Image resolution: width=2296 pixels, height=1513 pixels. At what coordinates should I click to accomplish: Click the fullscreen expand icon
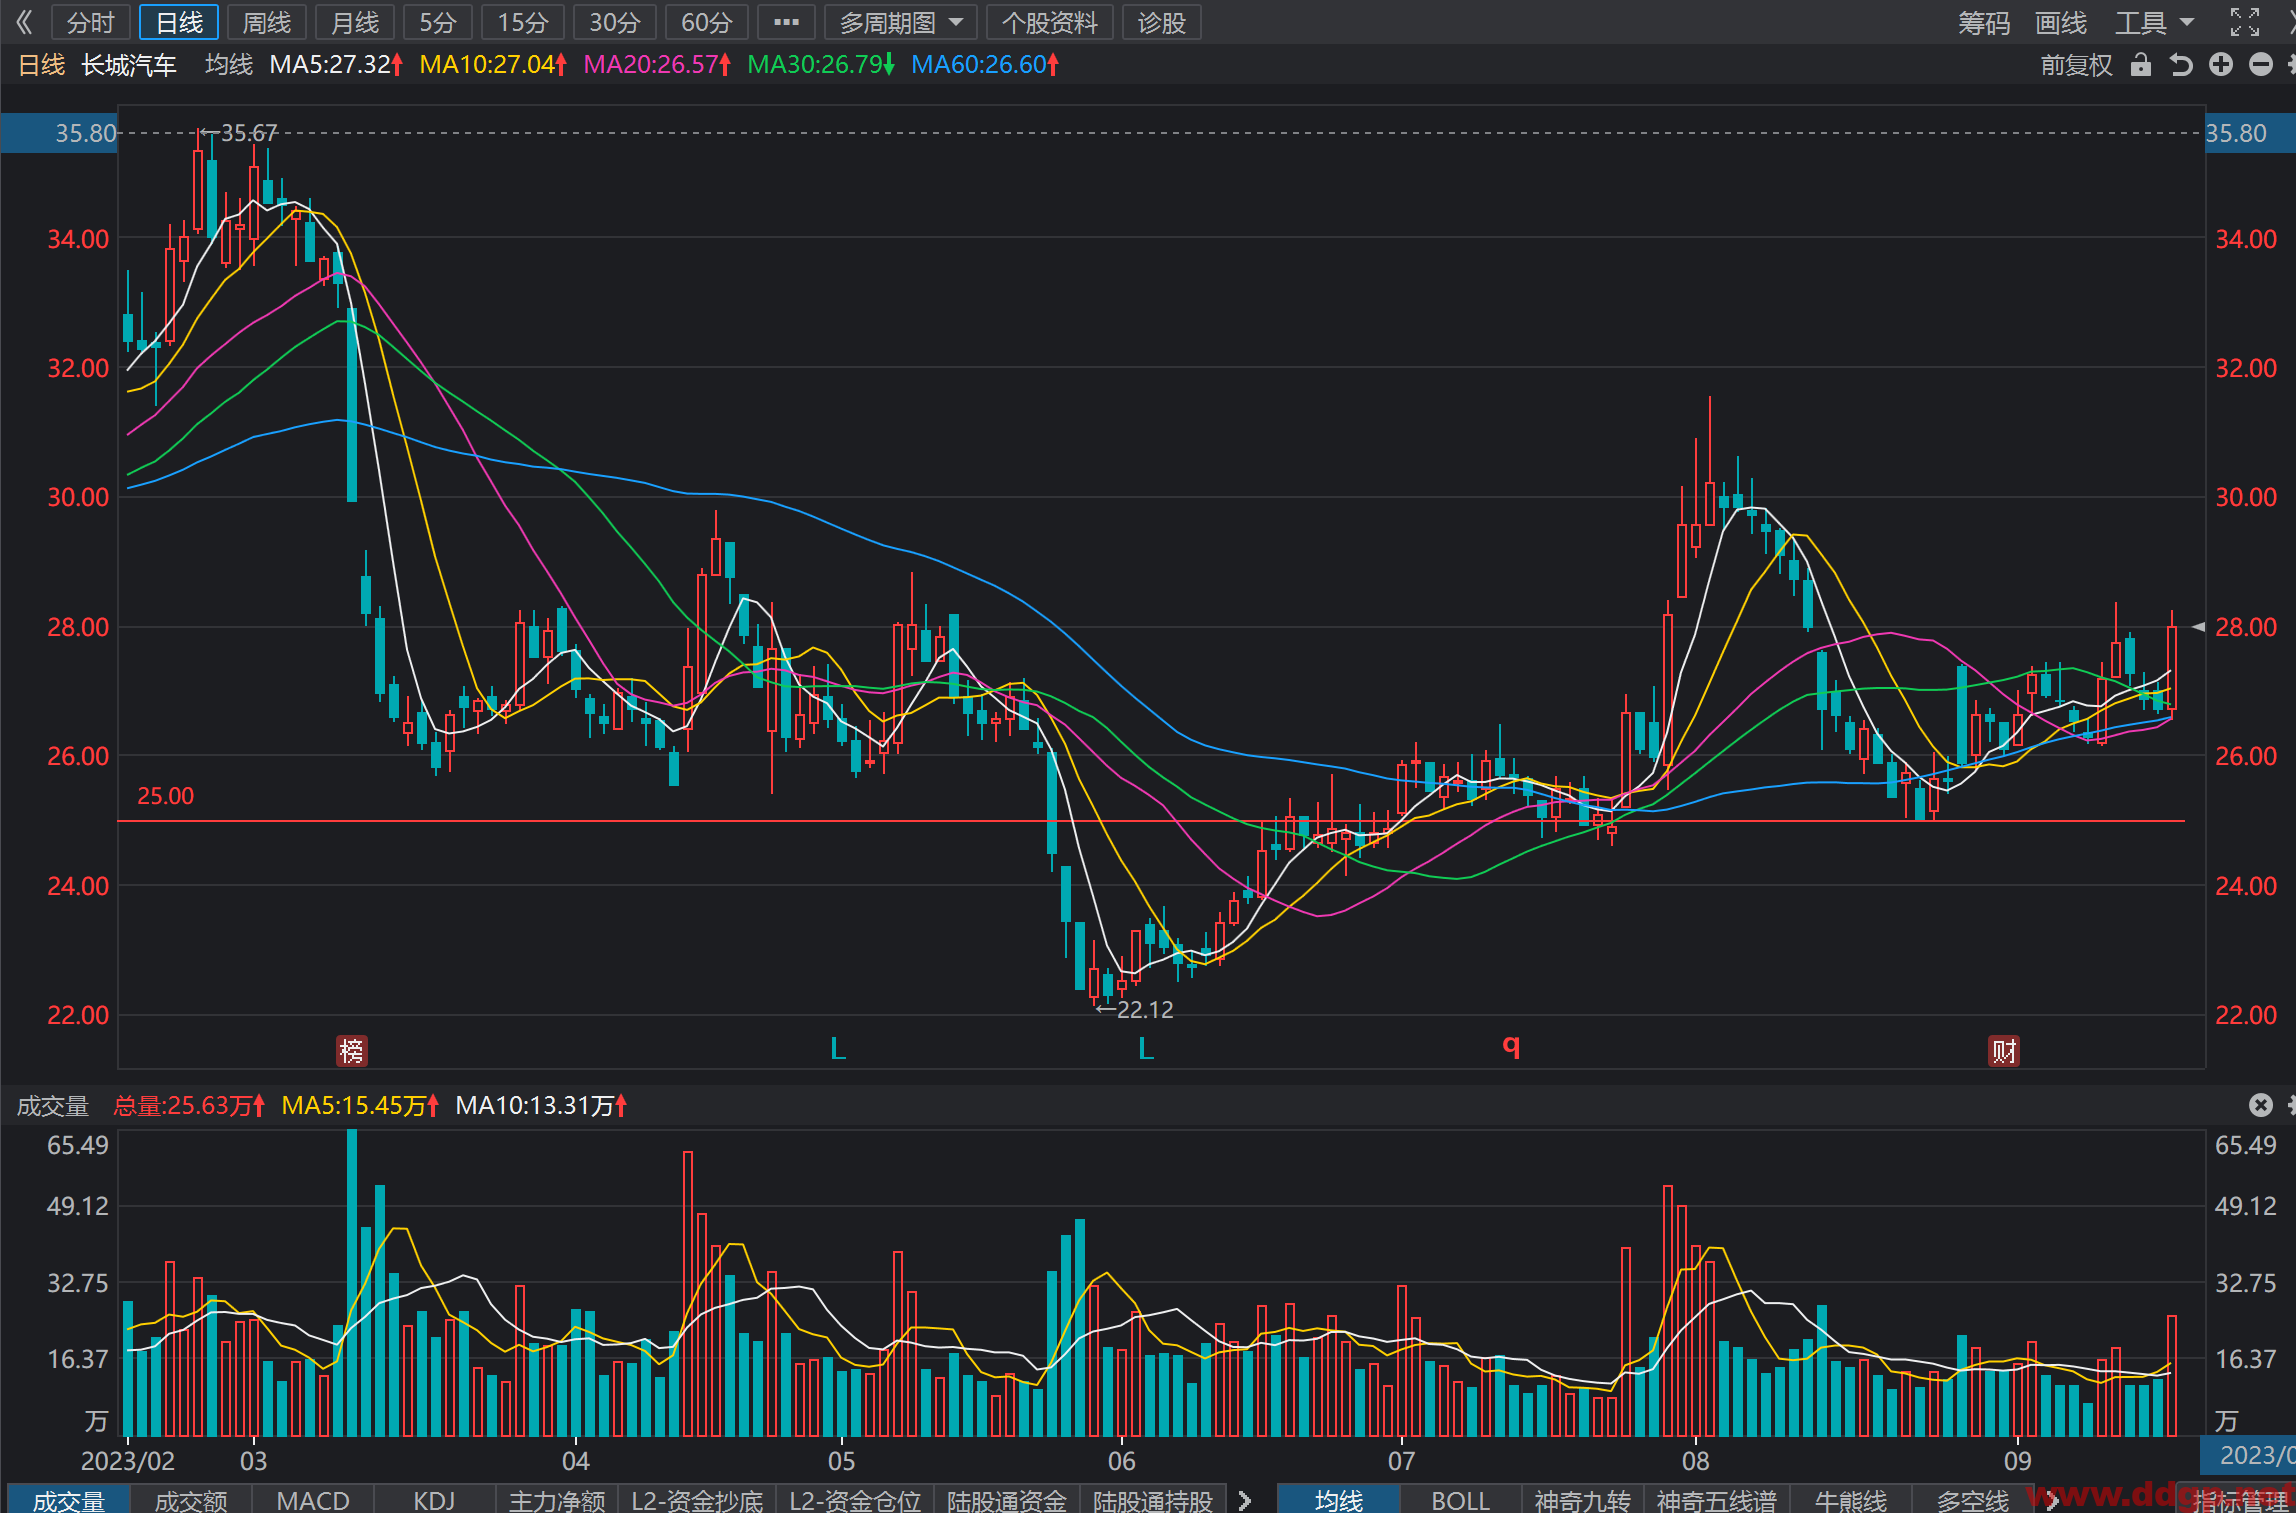pos(2245,22)
